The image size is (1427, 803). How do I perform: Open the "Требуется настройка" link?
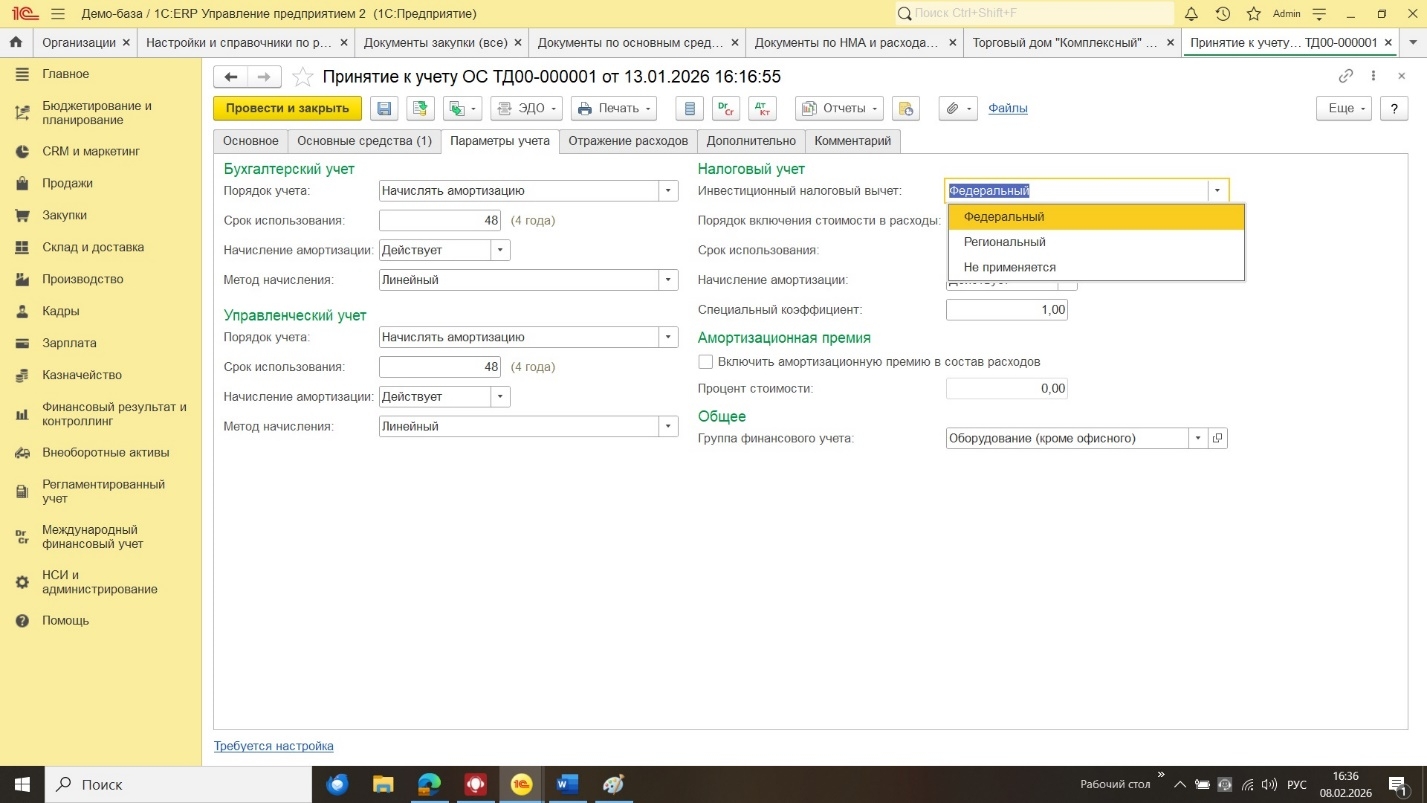[273, 746]
